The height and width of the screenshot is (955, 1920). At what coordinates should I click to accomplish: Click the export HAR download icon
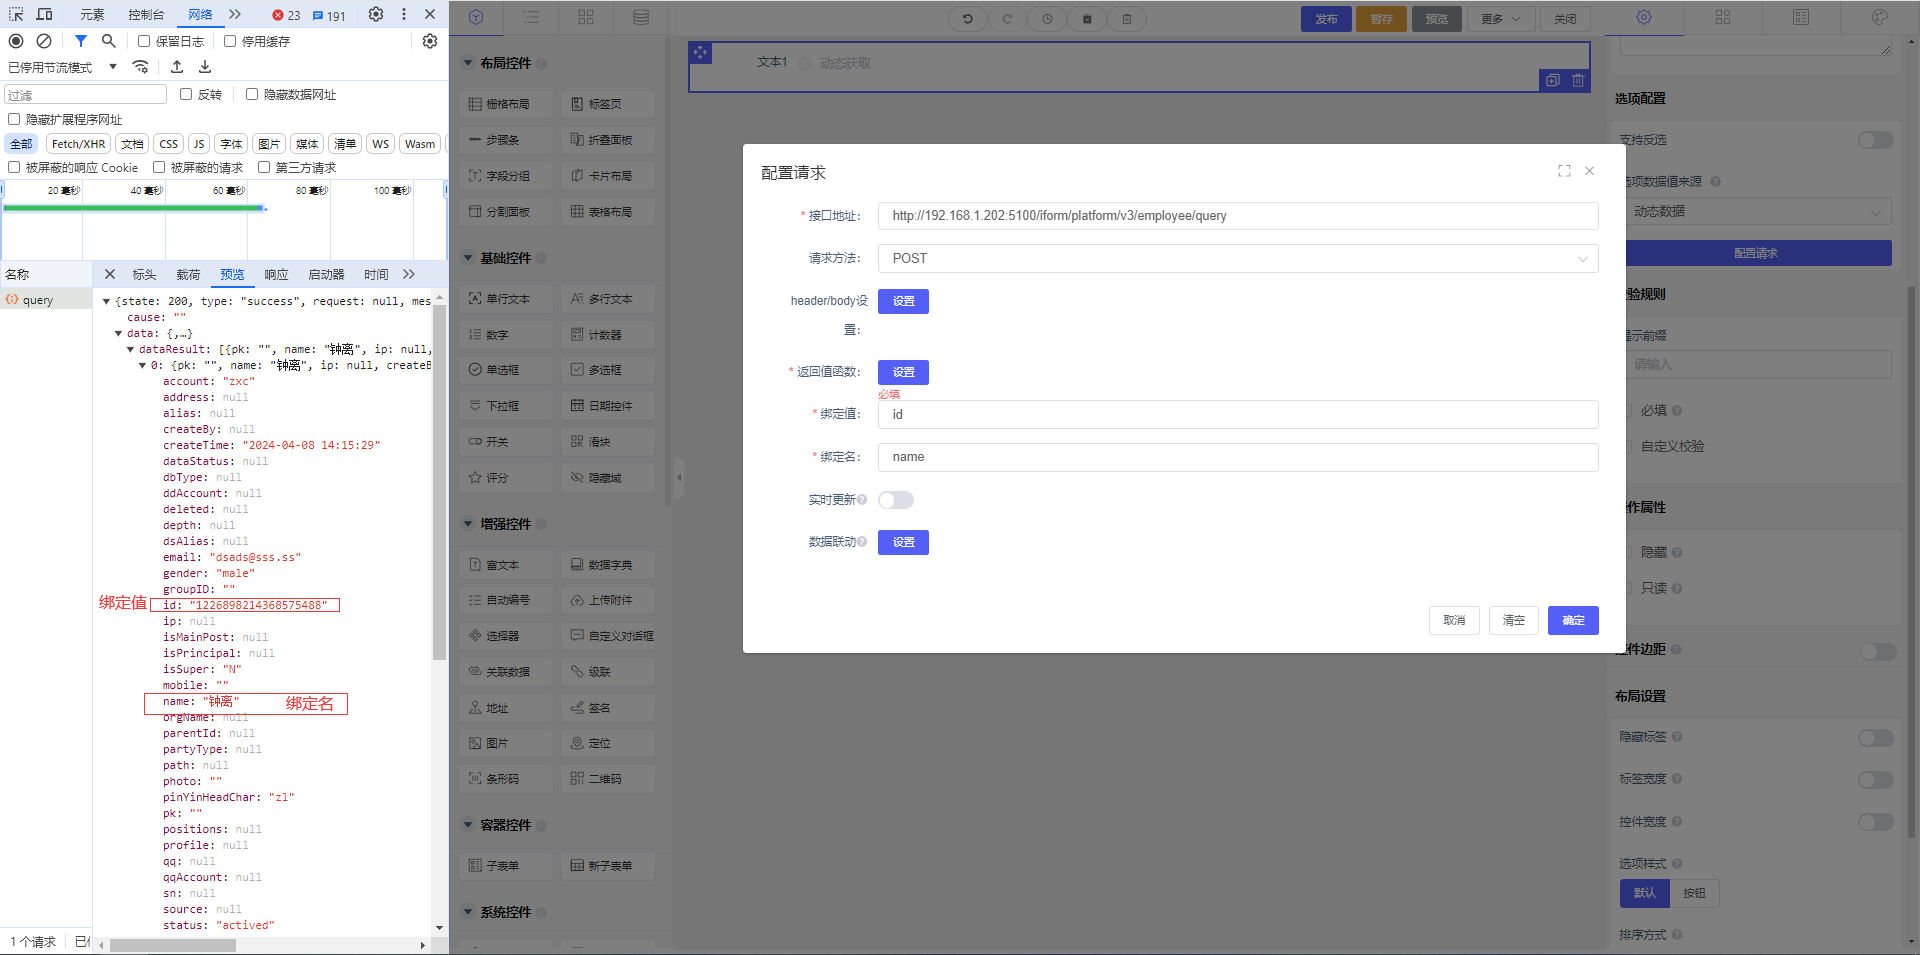(x=205, y=67)
